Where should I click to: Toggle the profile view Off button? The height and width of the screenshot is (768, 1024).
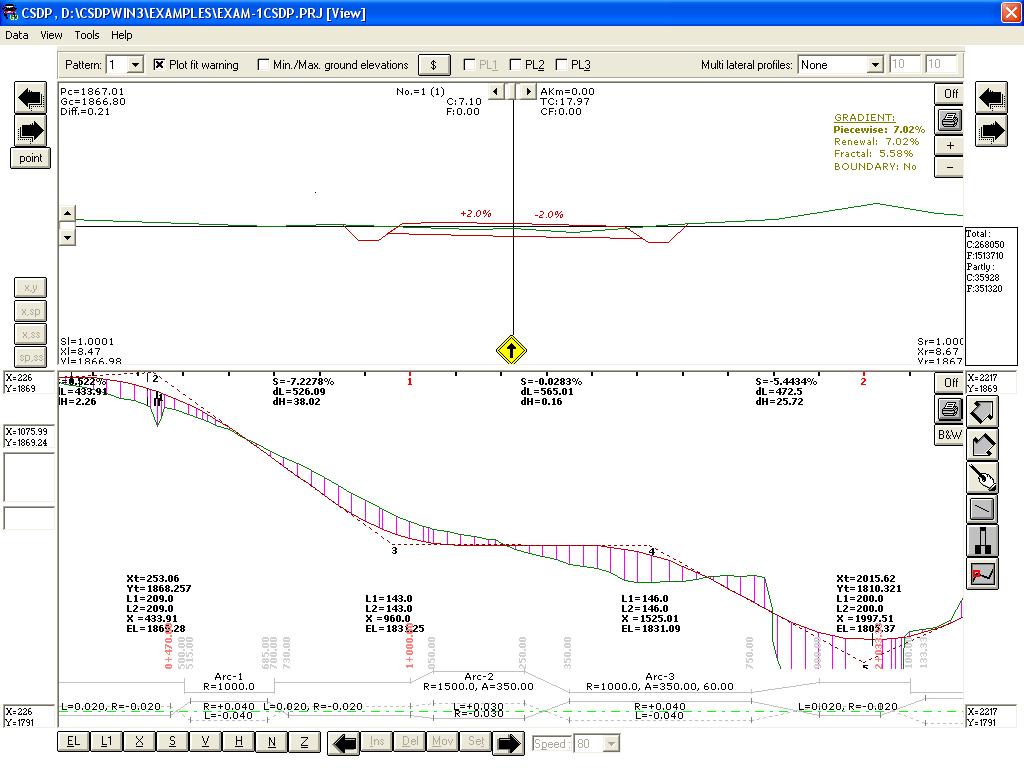(x=950, y=383)
